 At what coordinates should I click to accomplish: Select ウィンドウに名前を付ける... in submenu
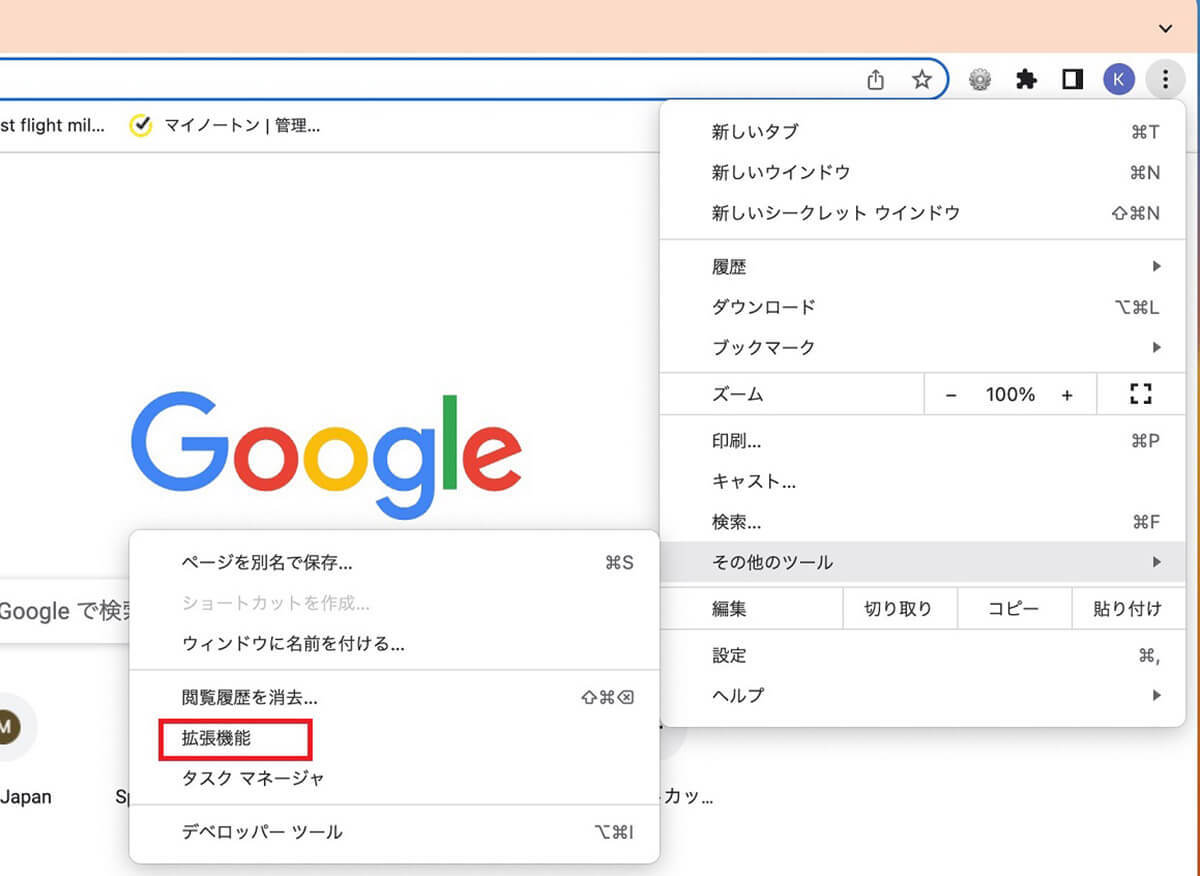[x=394, y=643]
